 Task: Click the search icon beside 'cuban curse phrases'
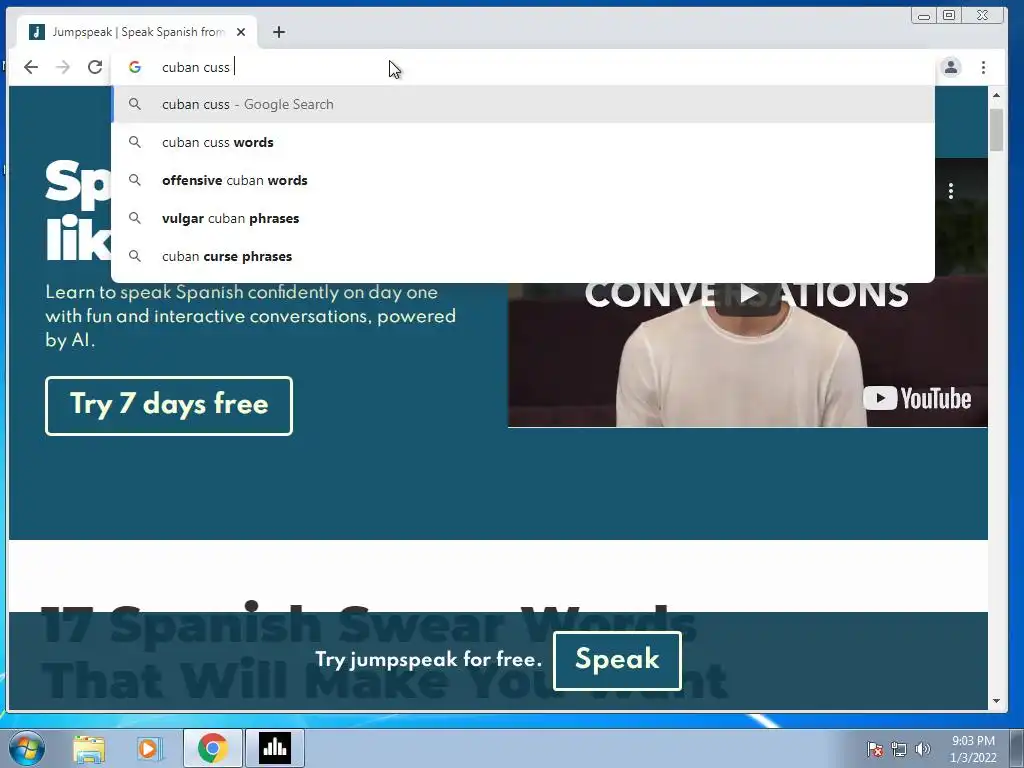135,255
